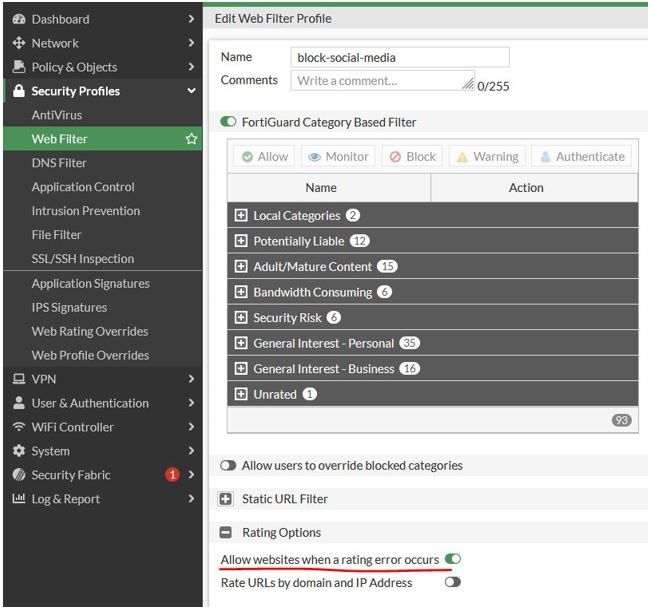Expand the Static URL Filter section
648x615 pixels.
coord(226,499)
